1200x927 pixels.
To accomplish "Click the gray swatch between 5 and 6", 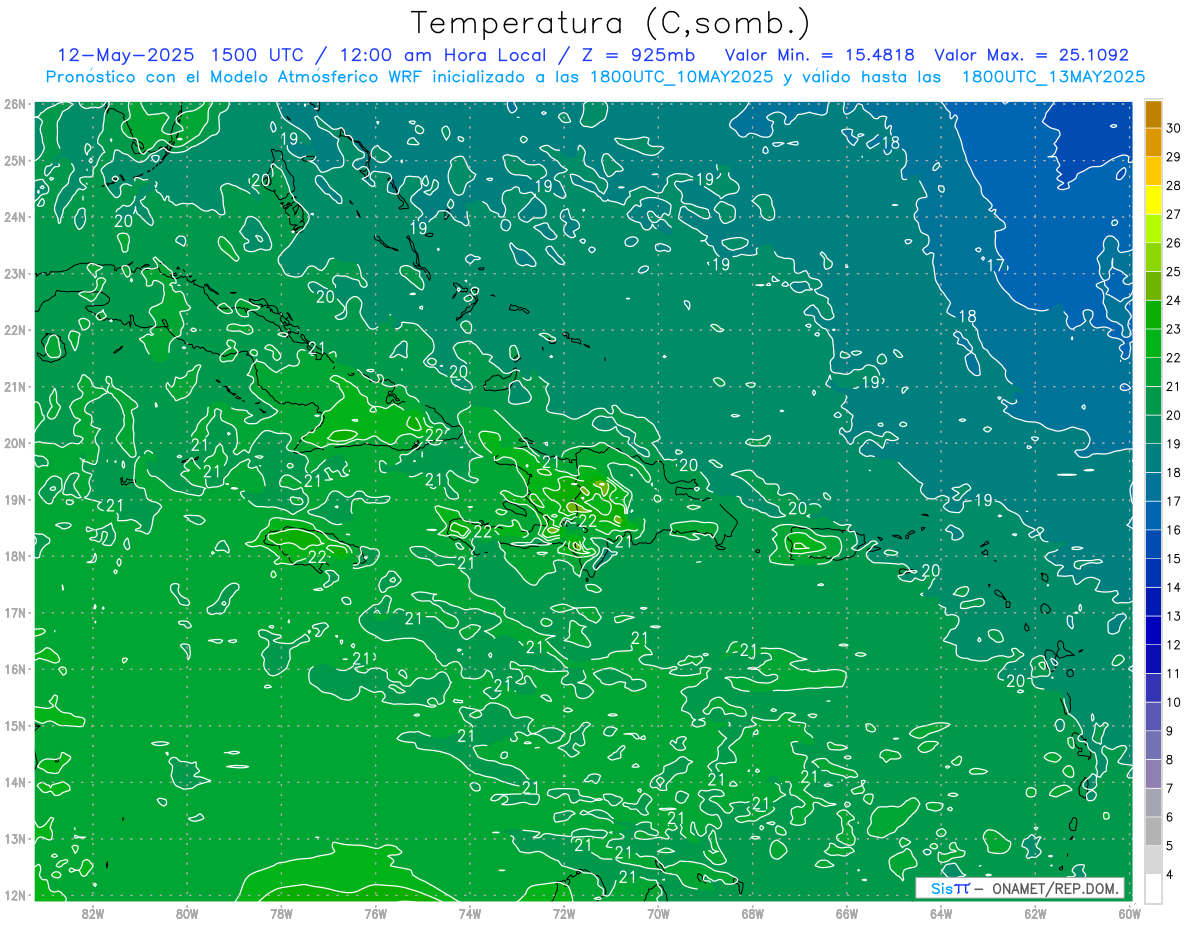I will tap(1153, 831).
